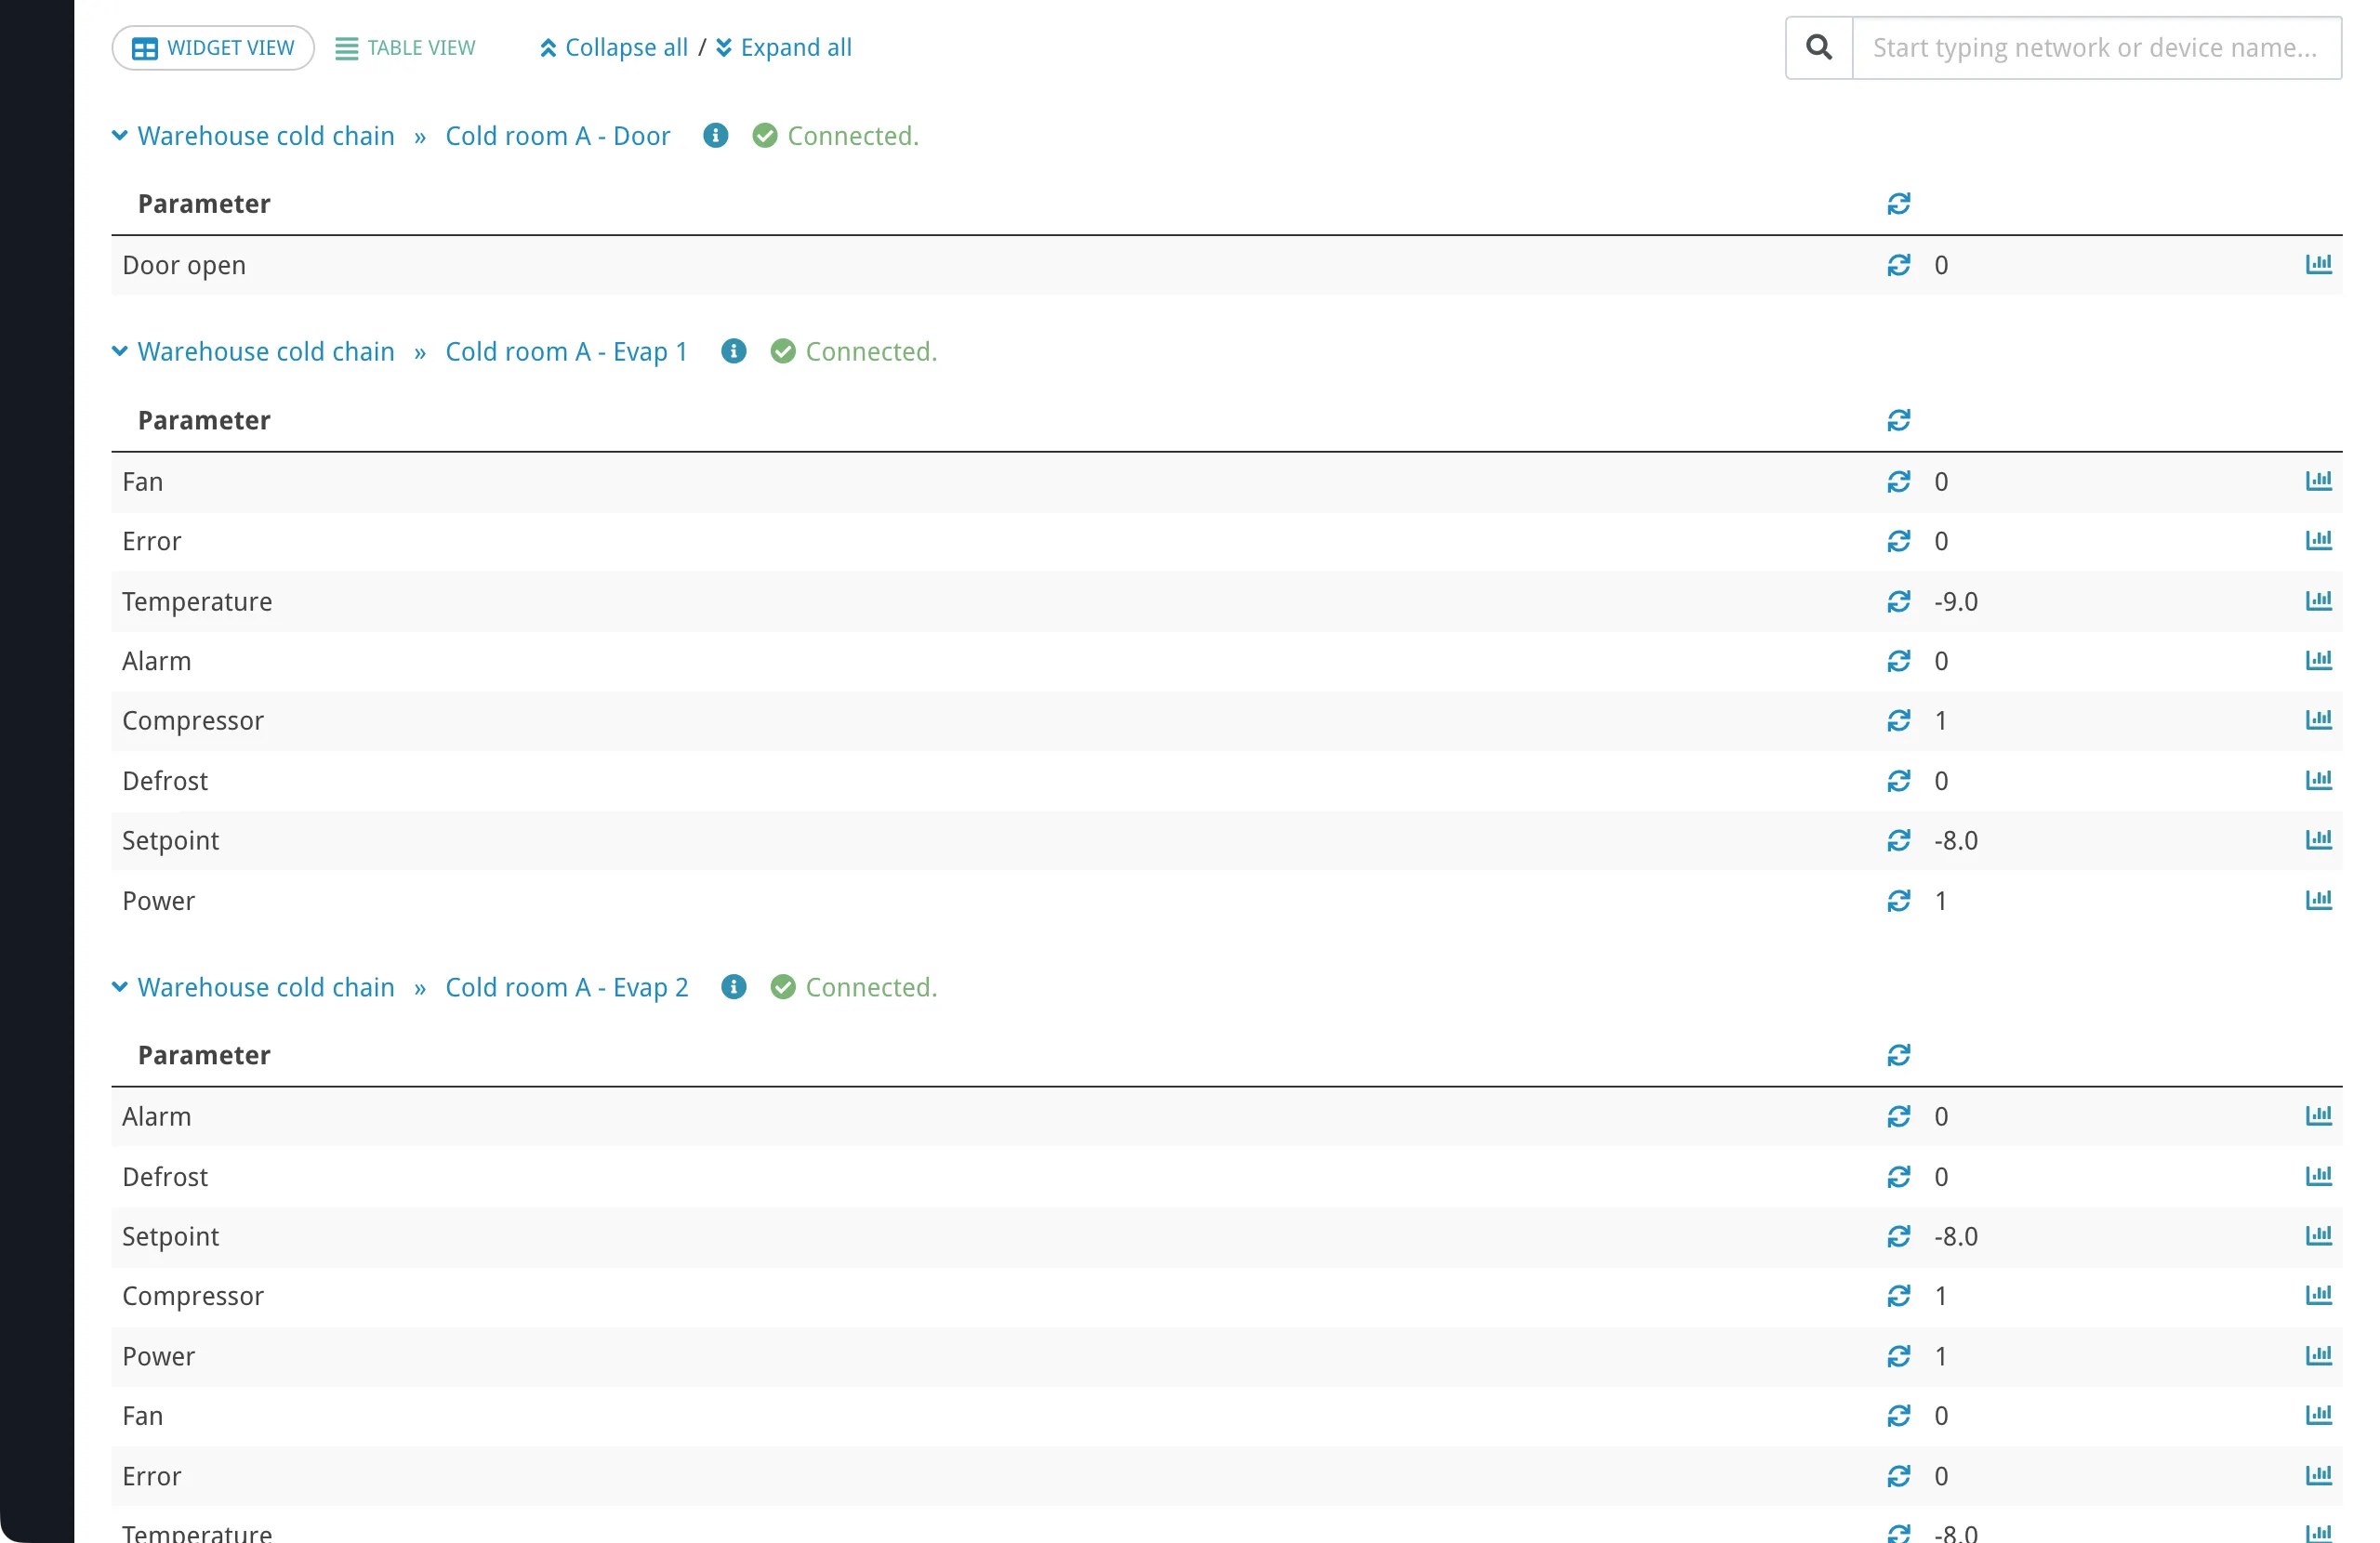Screen dimensions: 2380x1543
Task: Refresh the Evap 1 Setpoint value
Action: pos(1898,840)
